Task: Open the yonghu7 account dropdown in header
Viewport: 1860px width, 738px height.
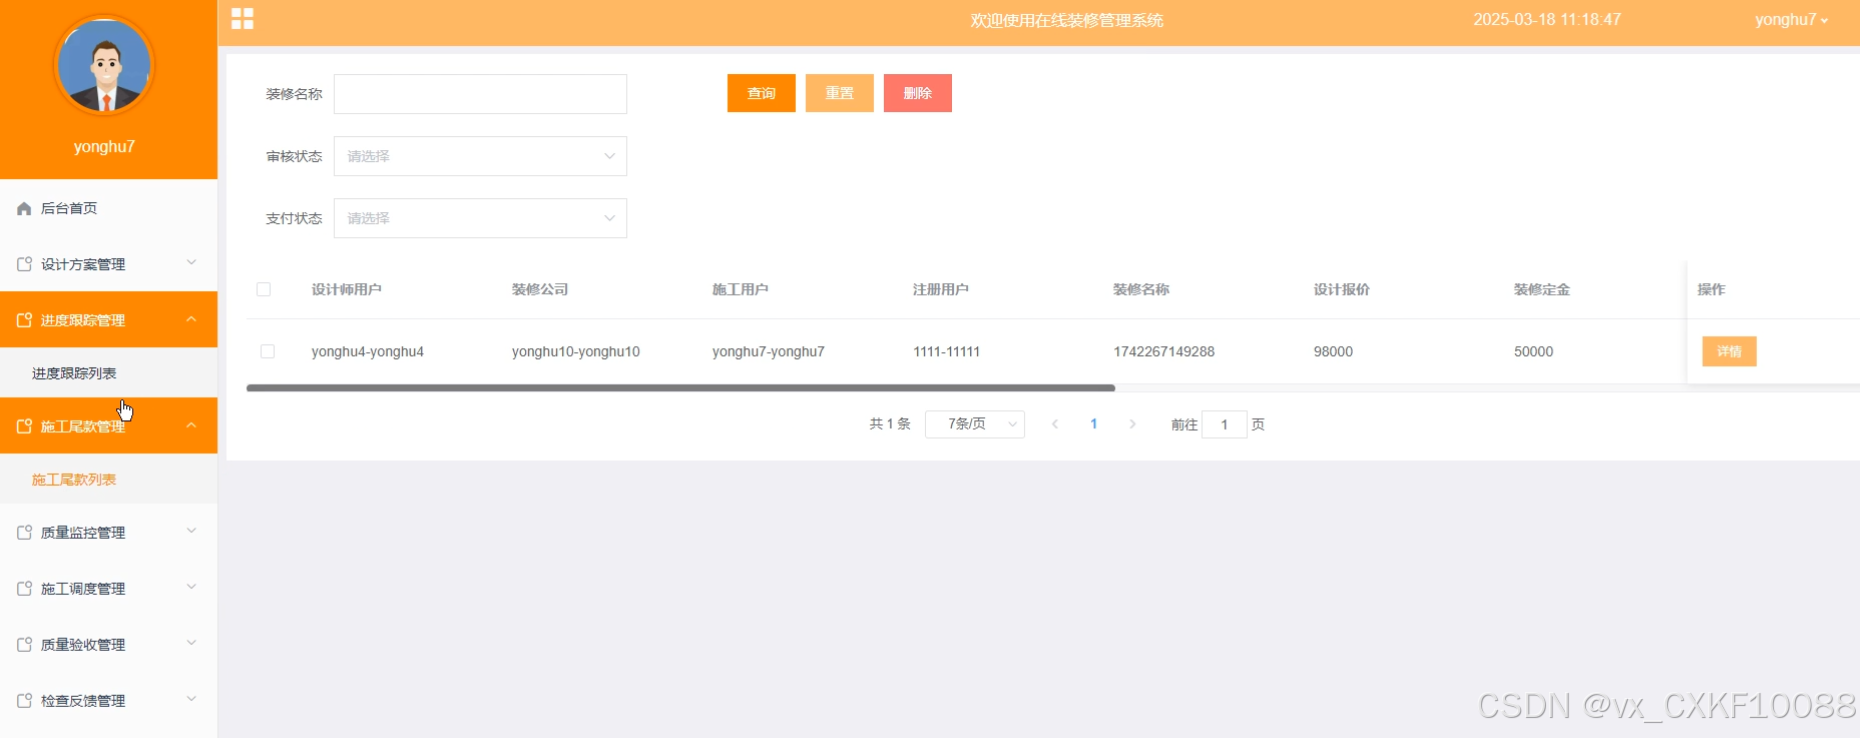Action: click(x=1791, y=20)
